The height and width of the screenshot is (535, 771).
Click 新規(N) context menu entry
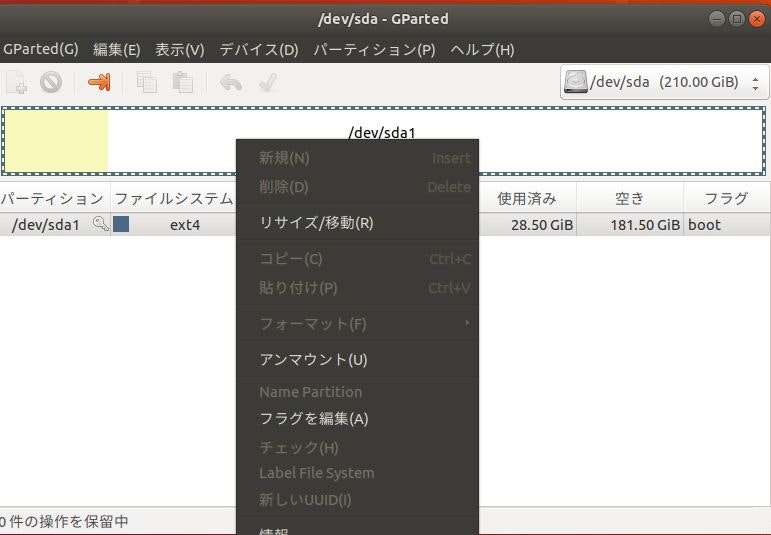point(357,158)
